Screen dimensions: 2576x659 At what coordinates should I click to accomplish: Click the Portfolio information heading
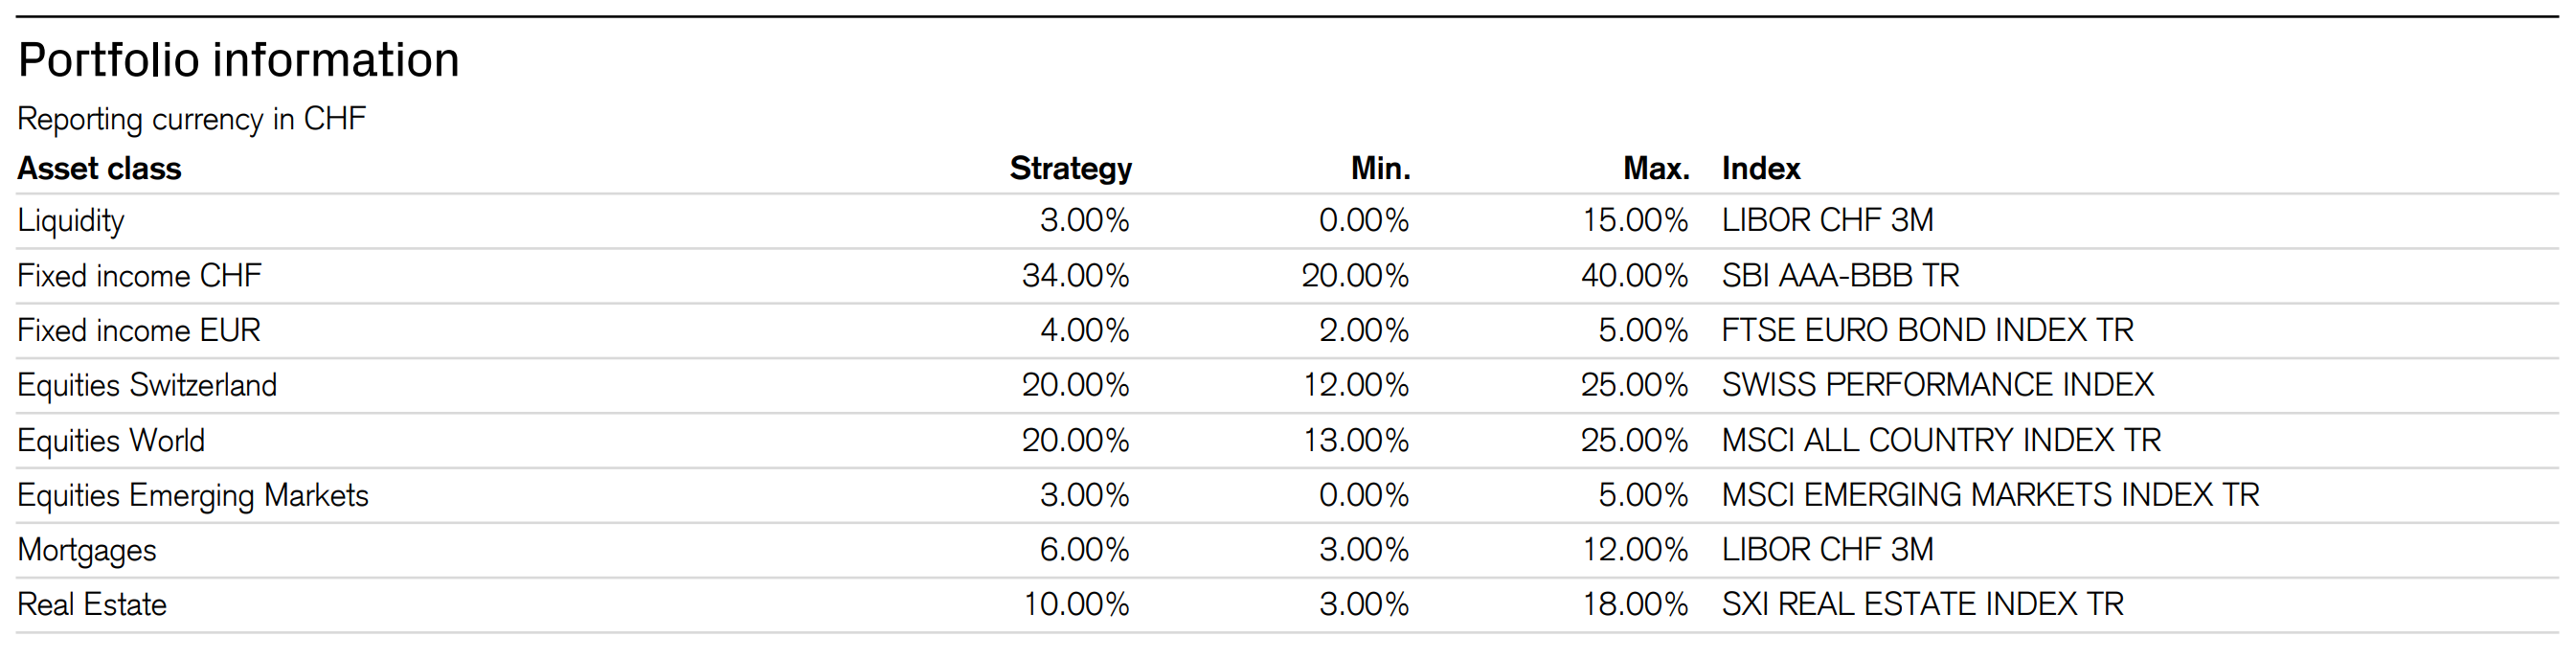pos(239,60)
